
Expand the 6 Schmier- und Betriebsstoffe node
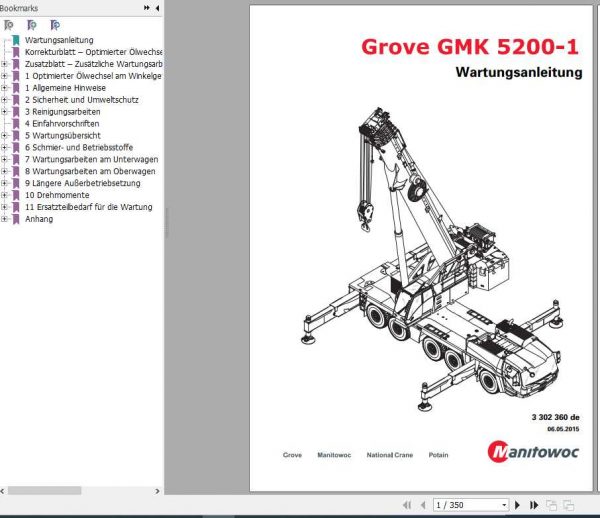click(x=4, y=147)
